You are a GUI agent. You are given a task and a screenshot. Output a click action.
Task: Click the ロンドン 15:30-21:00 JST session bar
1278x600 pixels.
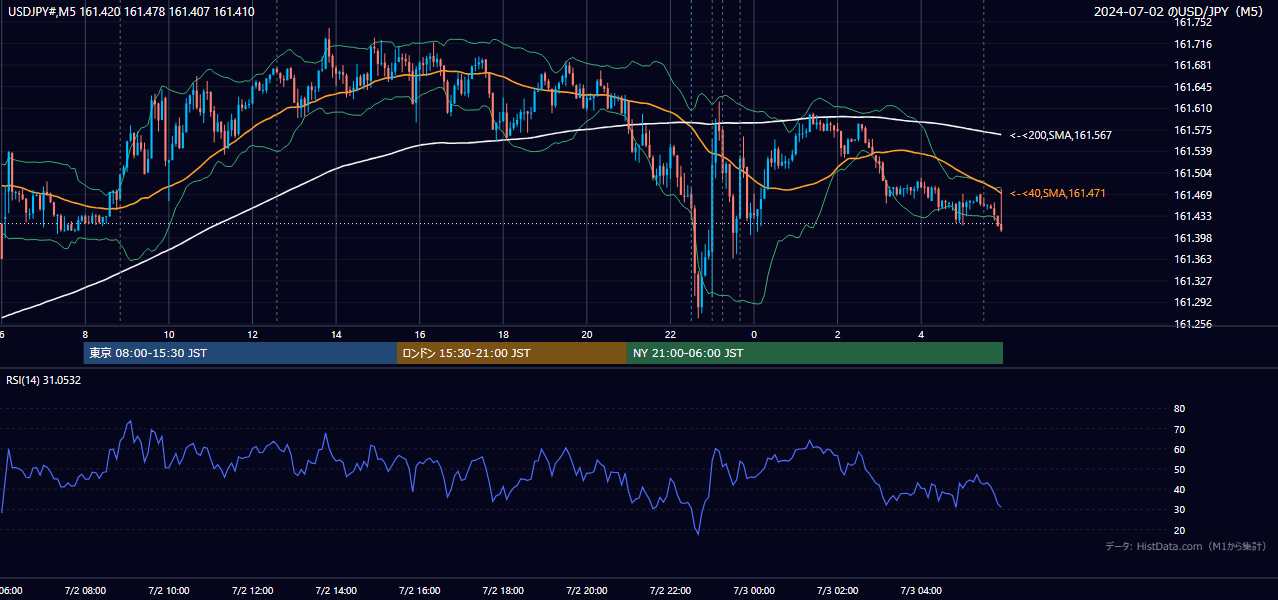512,353
